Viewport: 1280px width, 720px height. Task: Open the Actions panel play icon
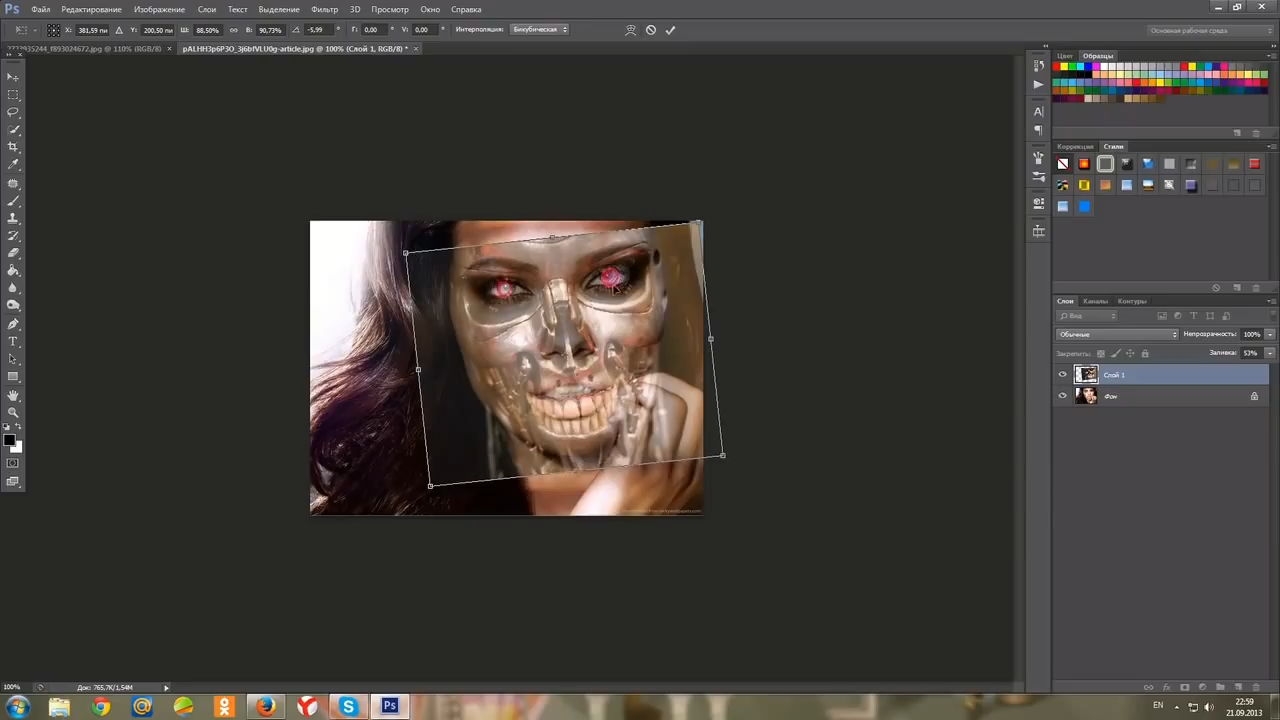click(x=1038, y=84)
